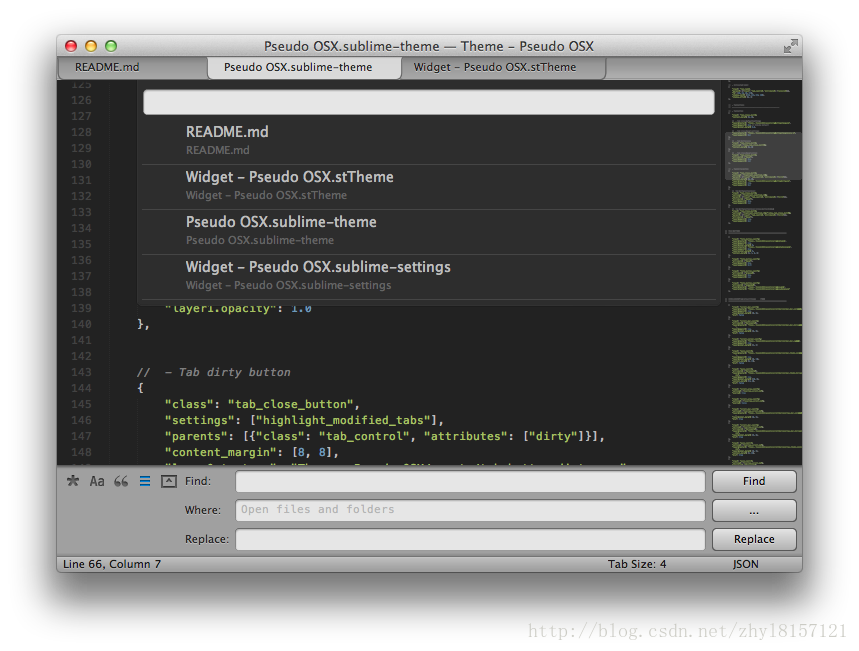The width and height of the screenshot is (859, 651).
Task: Enter full screen via arrows icon
Action: (790, 47)
